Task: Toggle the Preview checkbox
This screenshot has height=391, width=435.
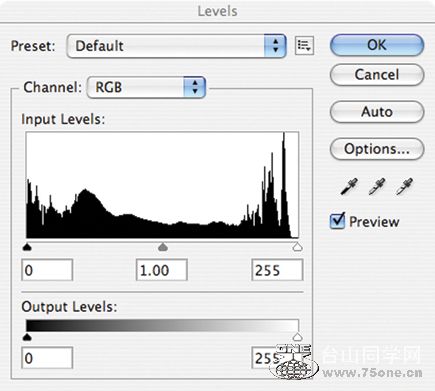Action: pyautogui.click(x=337, y=221)
